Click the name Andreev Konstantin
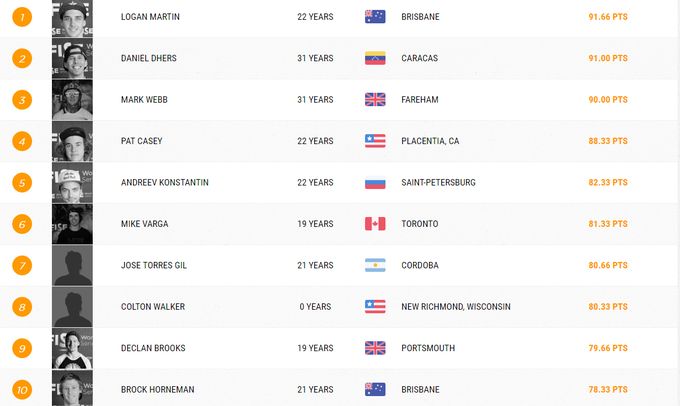The image size is (680, 406). click(x=164, y=183)
